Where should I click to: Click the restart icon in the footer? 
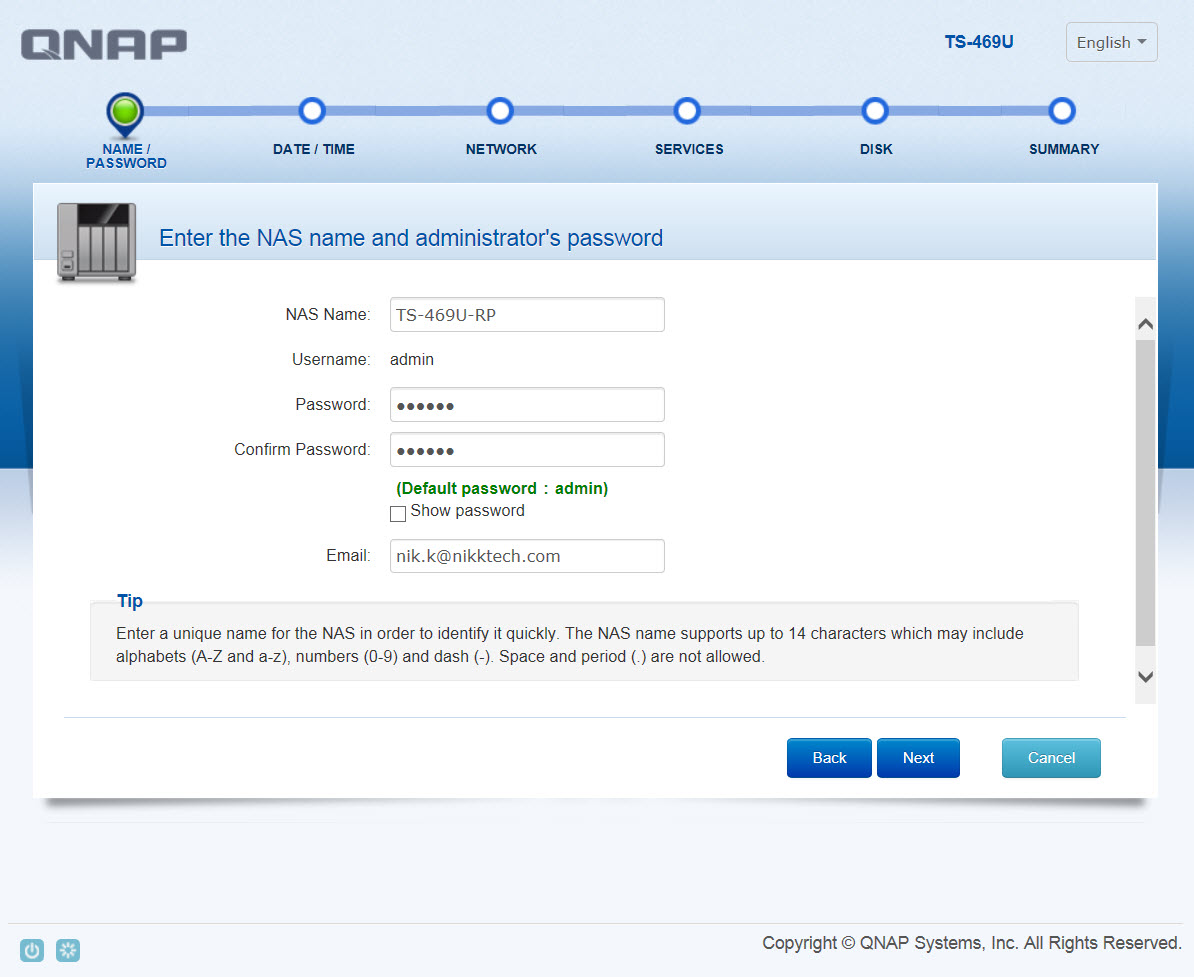tap(68, 950)
